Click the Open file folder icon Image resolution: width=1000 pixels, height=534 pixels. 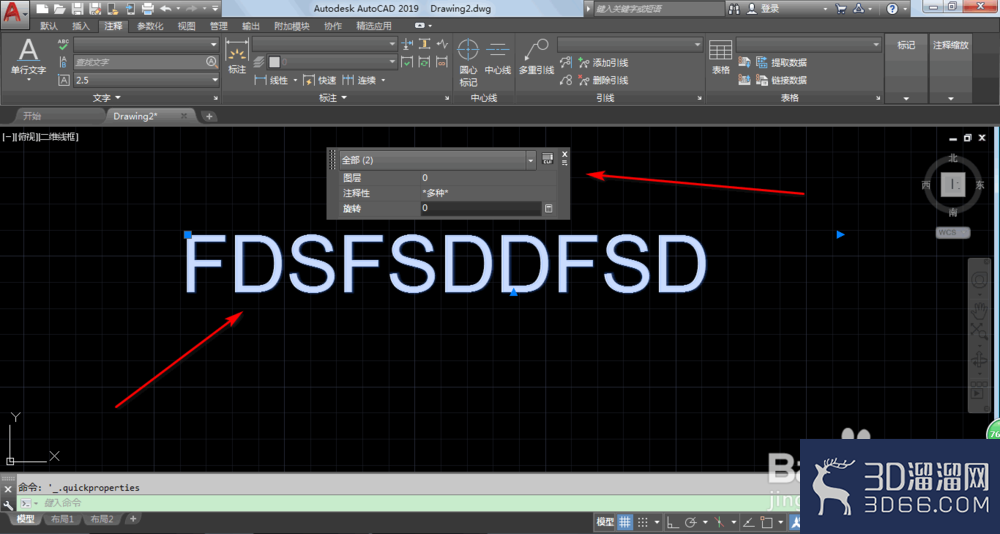59,9
